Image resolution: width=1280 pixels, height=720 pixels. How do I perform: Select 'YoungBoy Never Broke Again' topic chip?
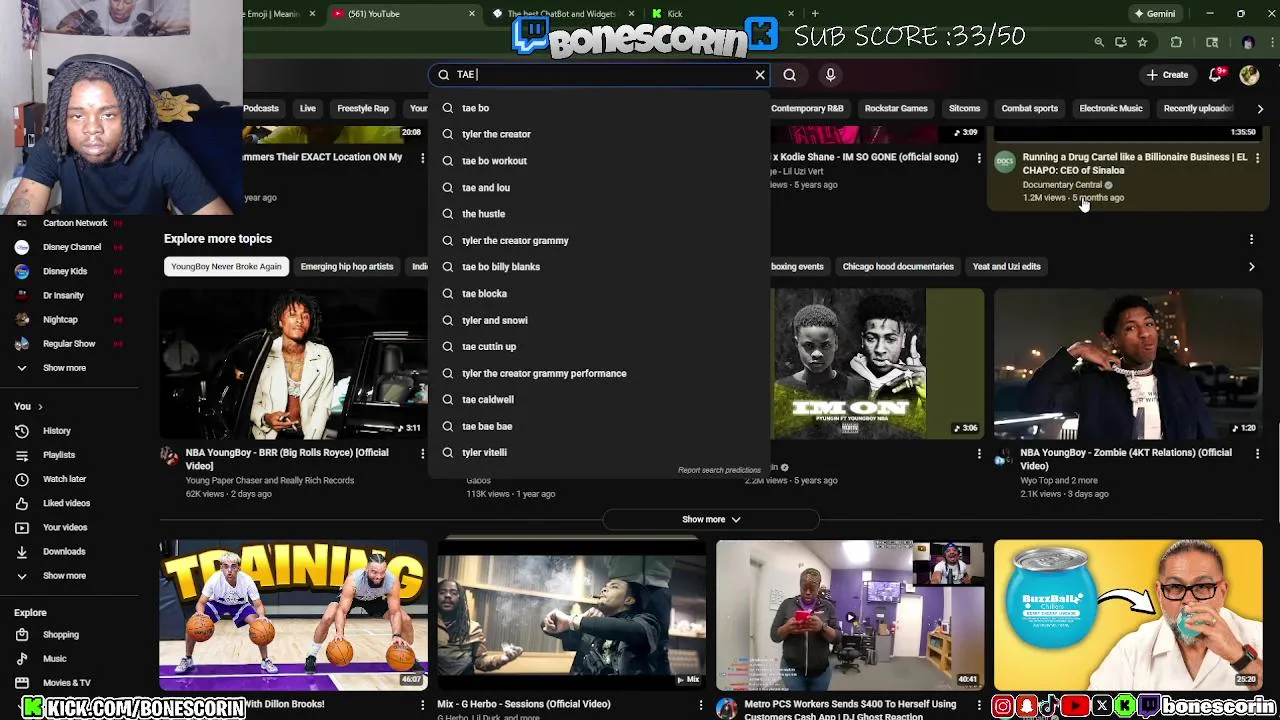[x=226, y=267]
